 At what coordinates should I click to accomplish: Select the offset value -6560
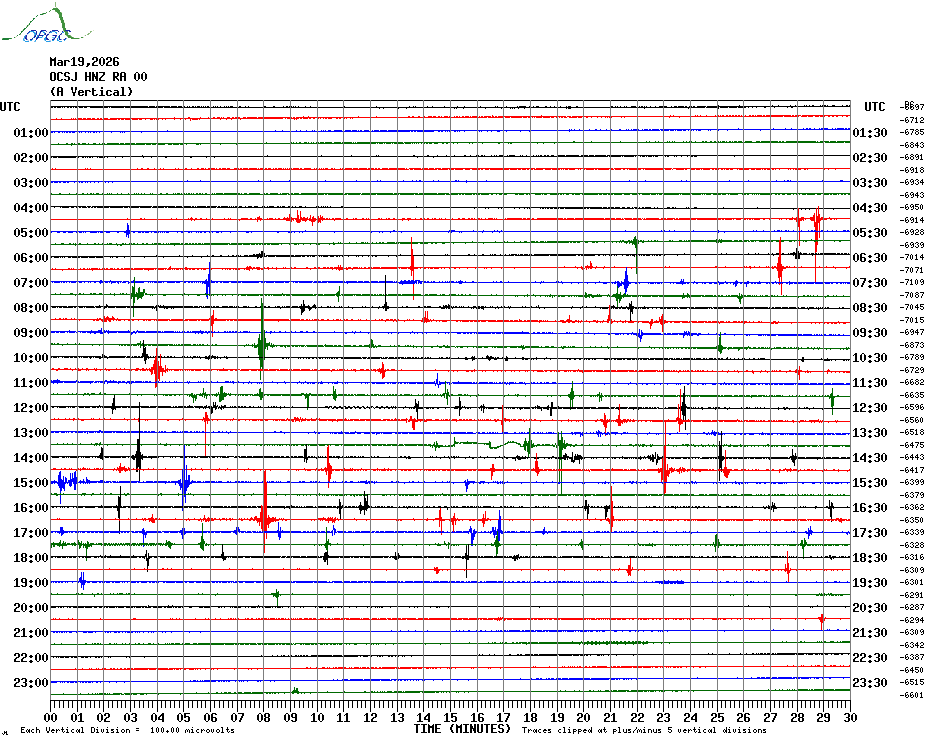click(912, 420)
